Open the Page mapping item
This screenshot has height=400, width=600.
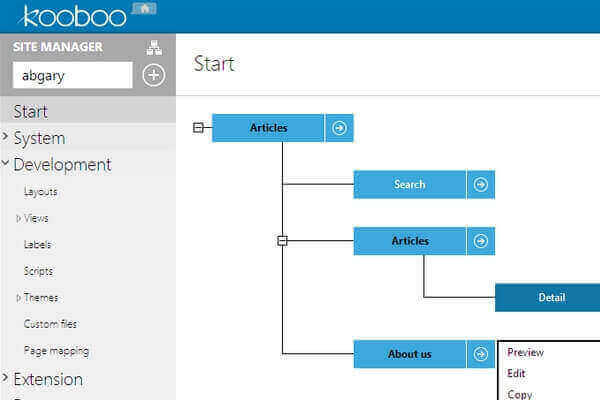[56, 350]
